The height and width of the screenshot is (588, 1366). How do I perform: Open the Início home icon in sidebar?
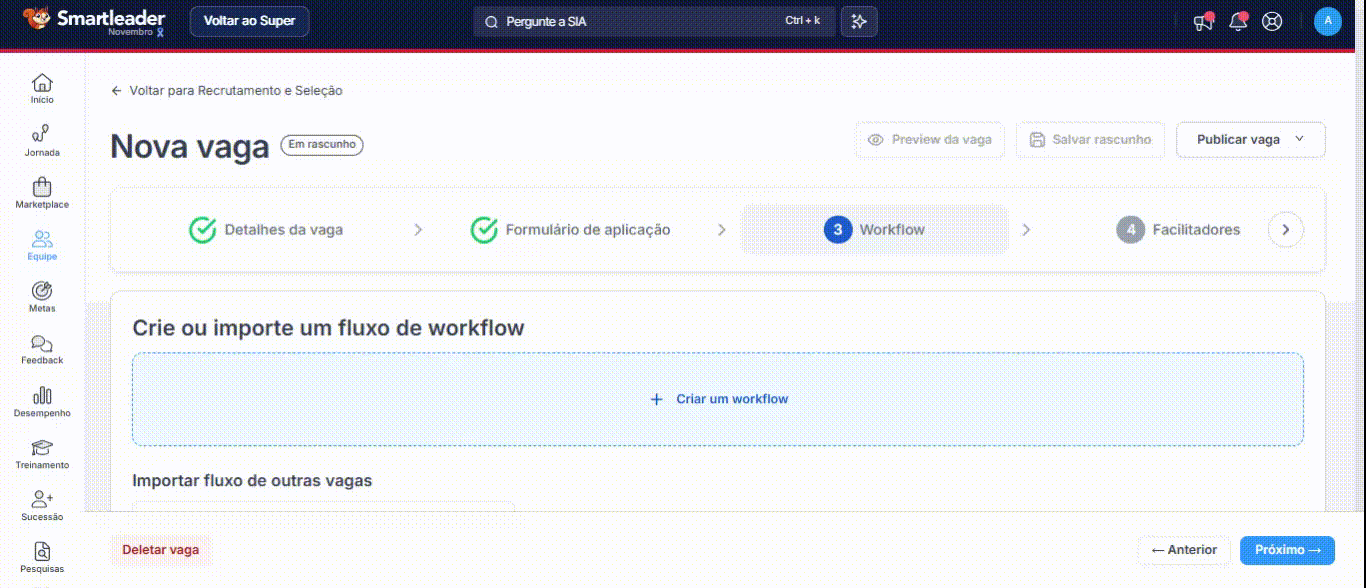[x=42, y=83]
